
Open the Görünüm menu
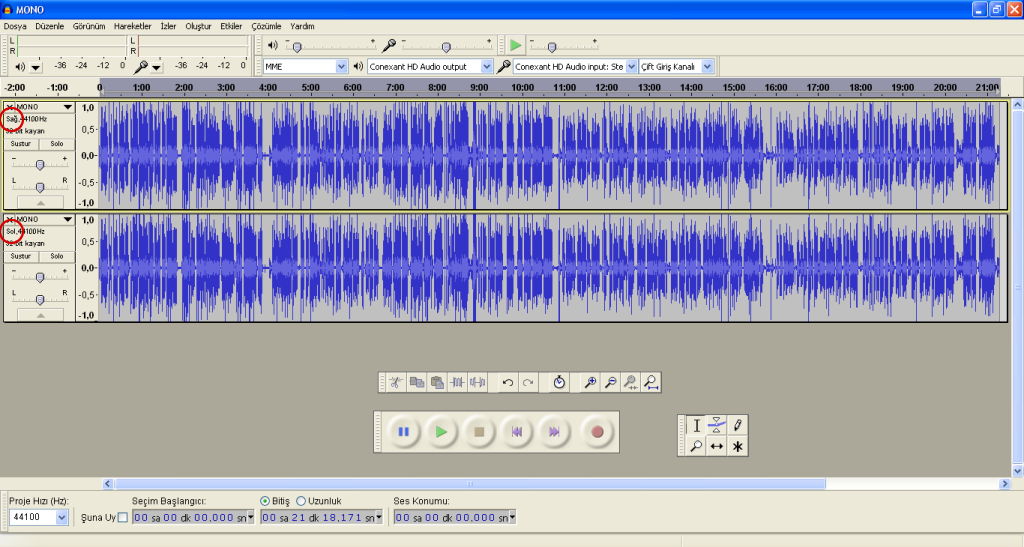click(x=89, y=26)
